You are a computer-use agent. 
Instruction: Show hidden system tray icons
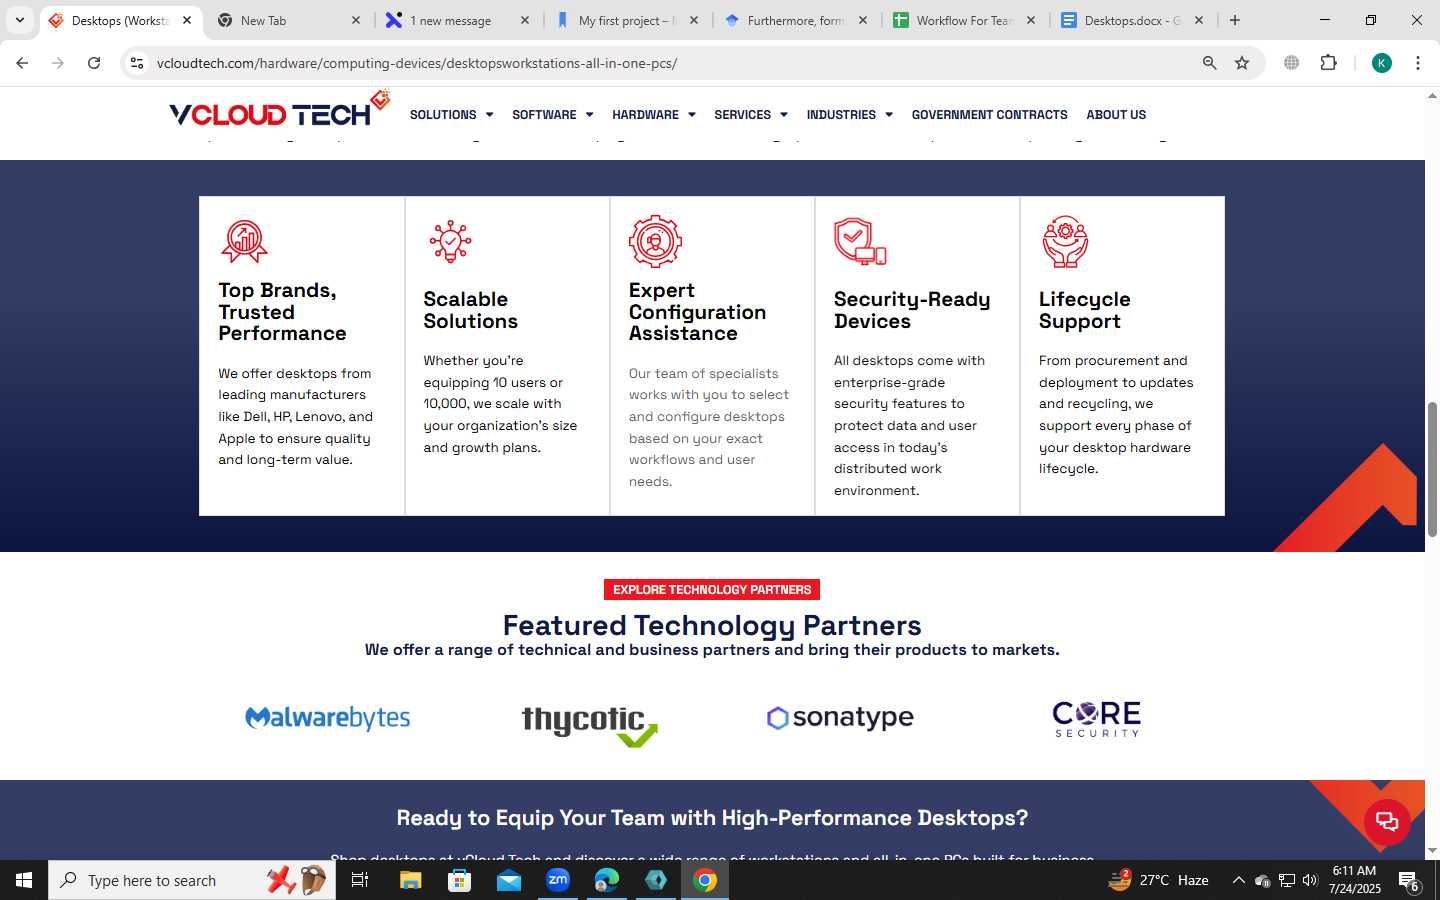(1238, 880)
